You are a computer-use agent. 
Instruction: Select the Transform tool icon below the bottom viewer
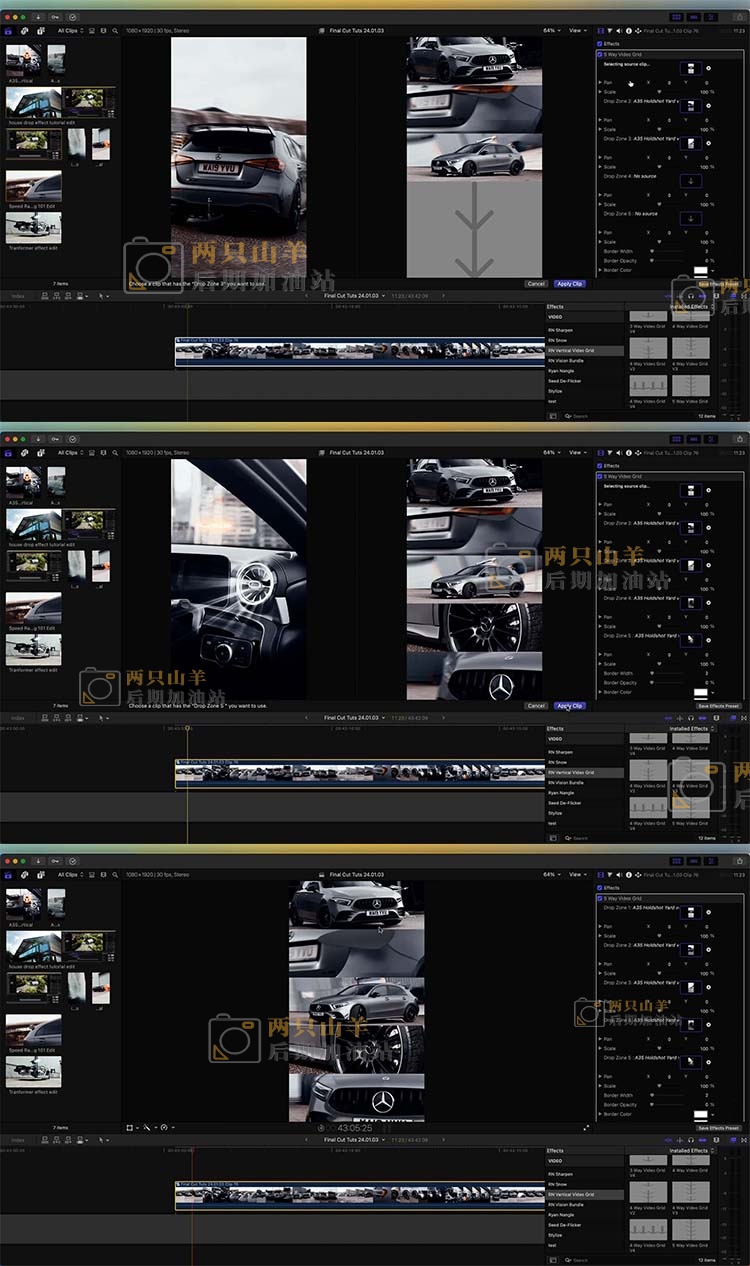click(130, 1127)
